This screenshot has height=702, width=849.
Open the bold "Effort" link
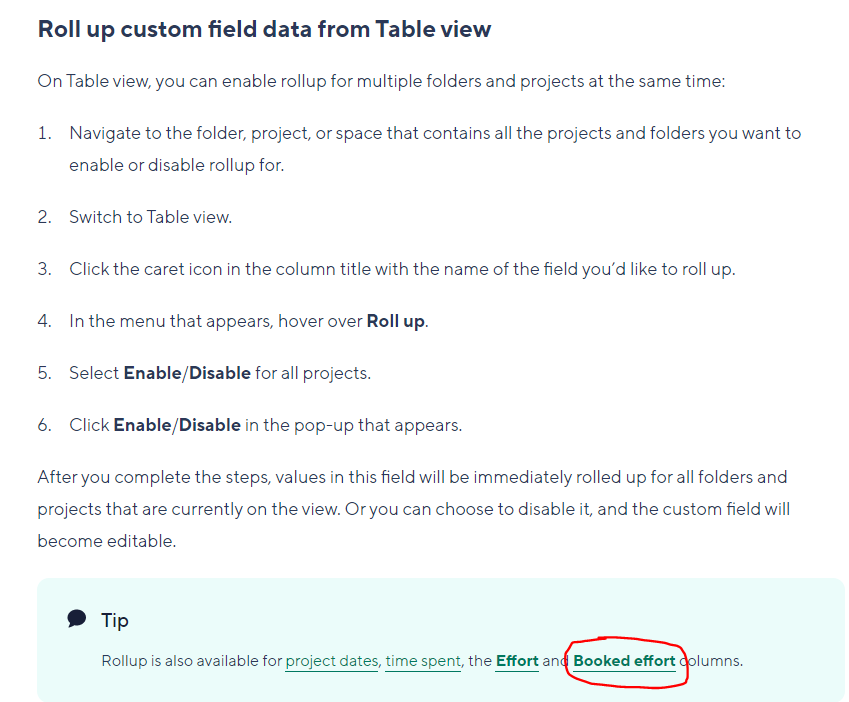click(x=517, y=661)
